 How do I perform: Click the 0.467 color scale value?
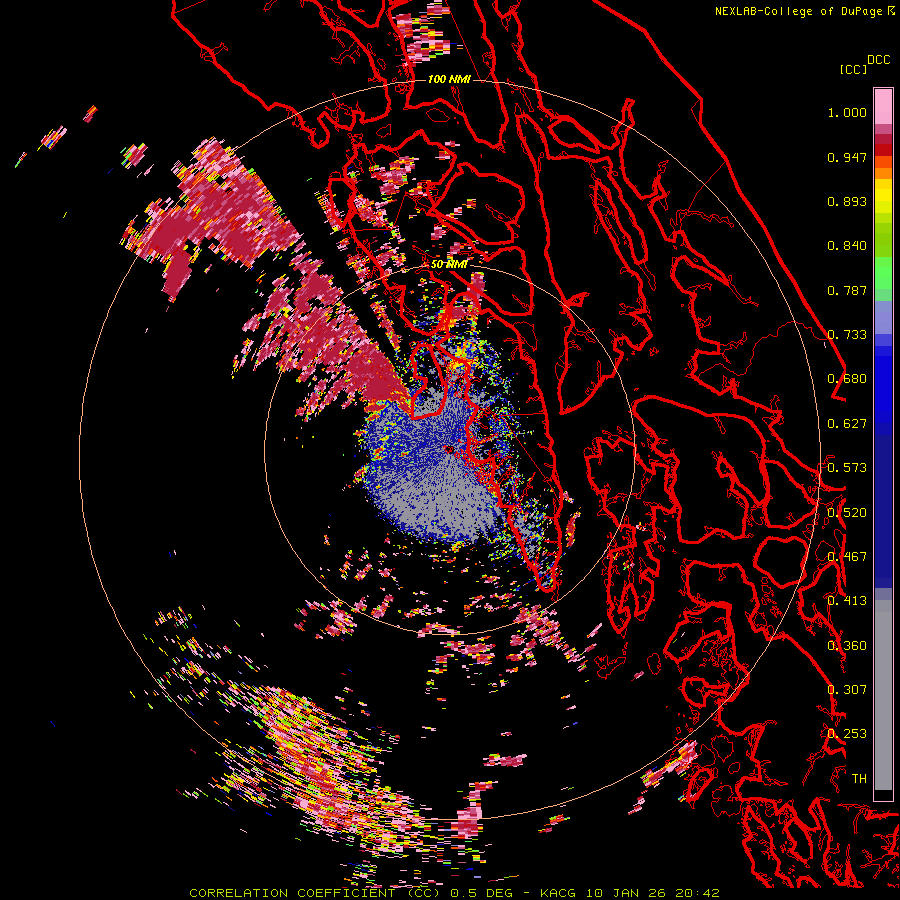pos(847,557)
